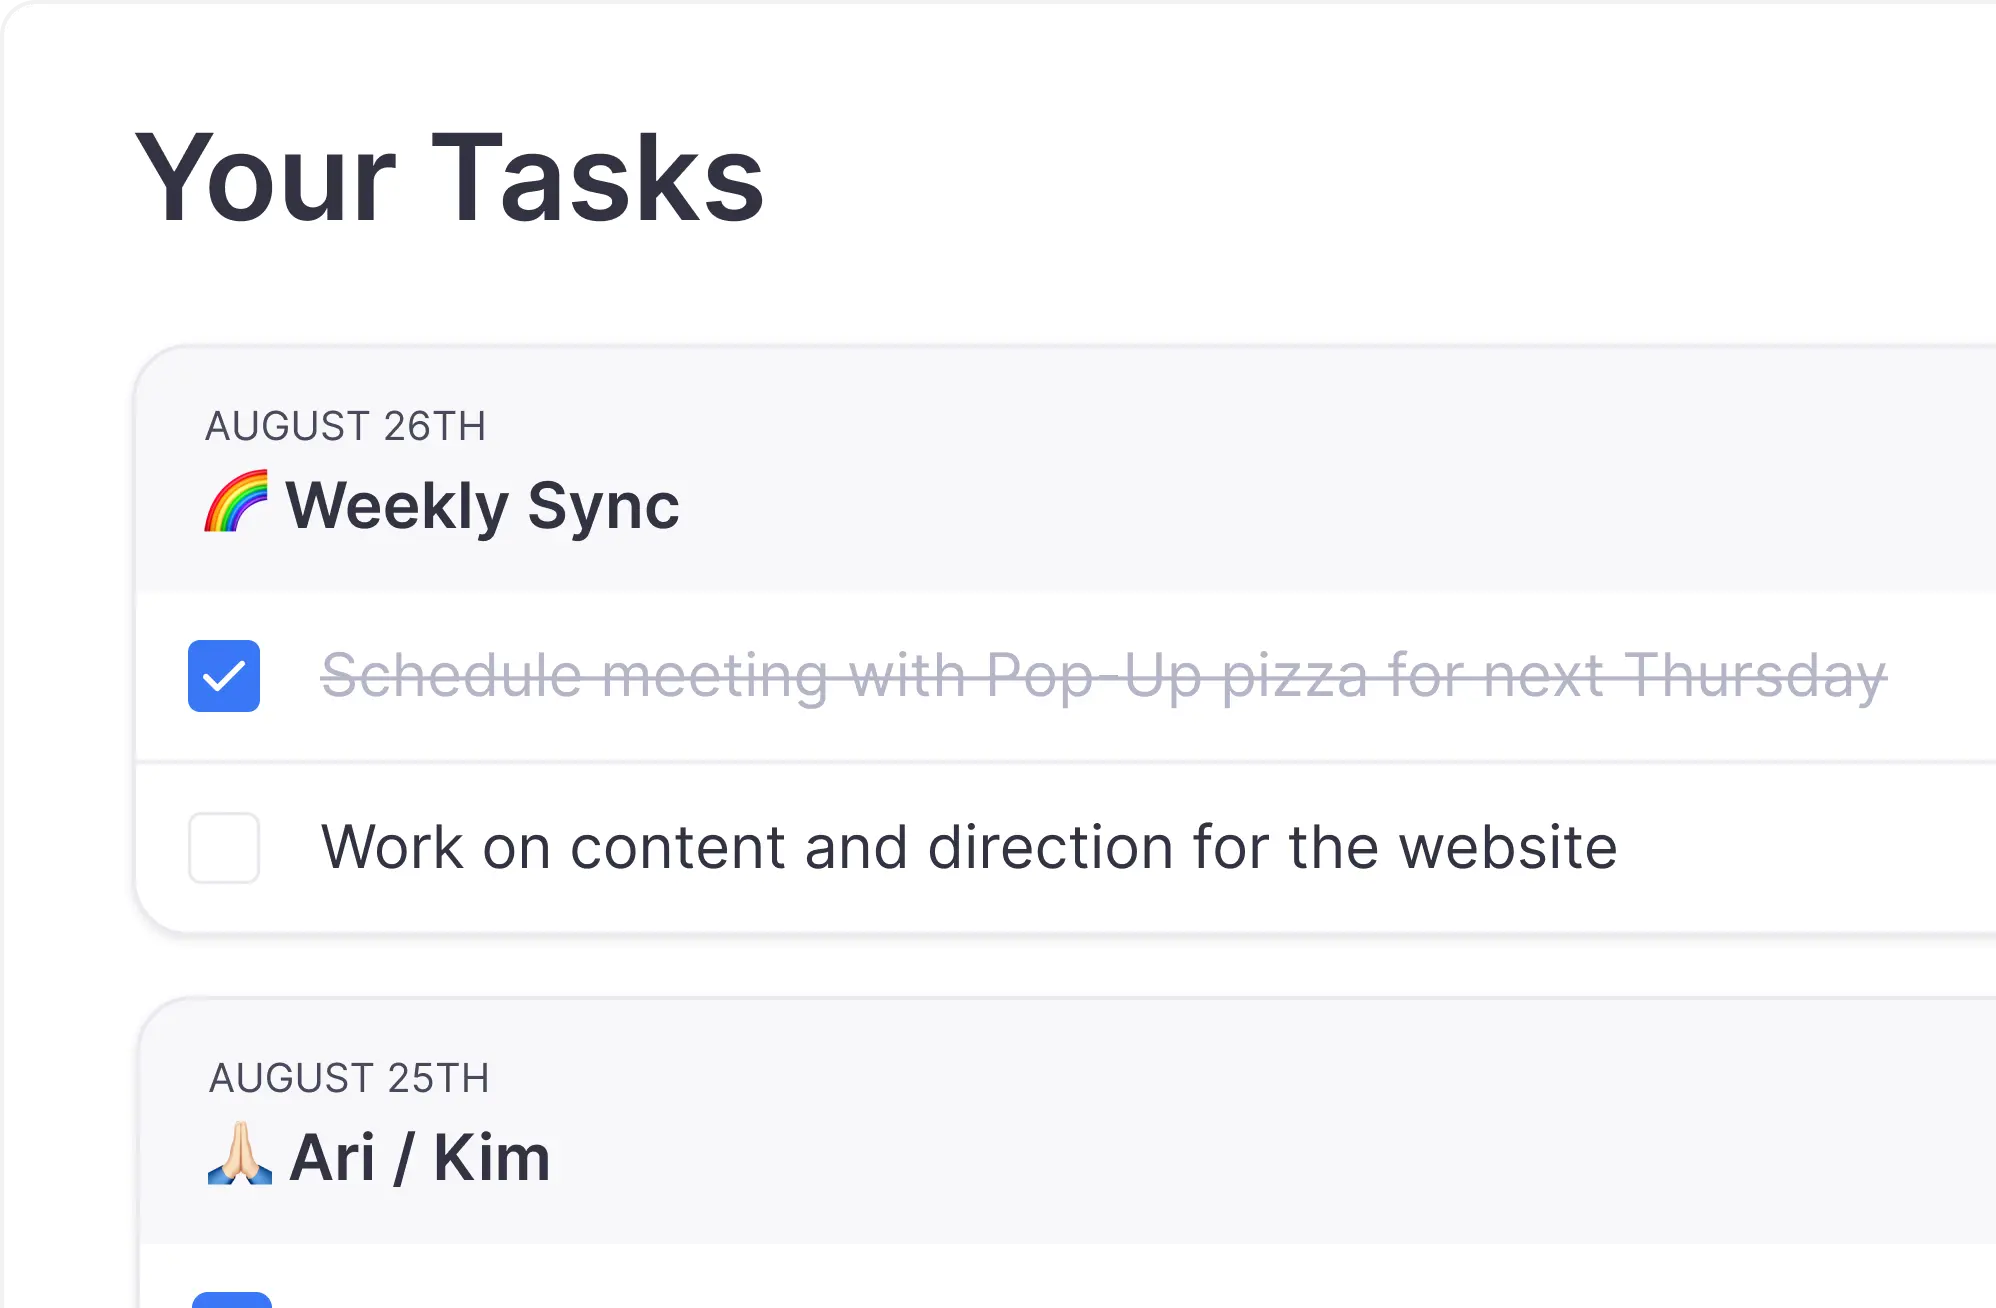
Task: Click the struck-through Schedule meeting task text
Action: point(1104,676)
